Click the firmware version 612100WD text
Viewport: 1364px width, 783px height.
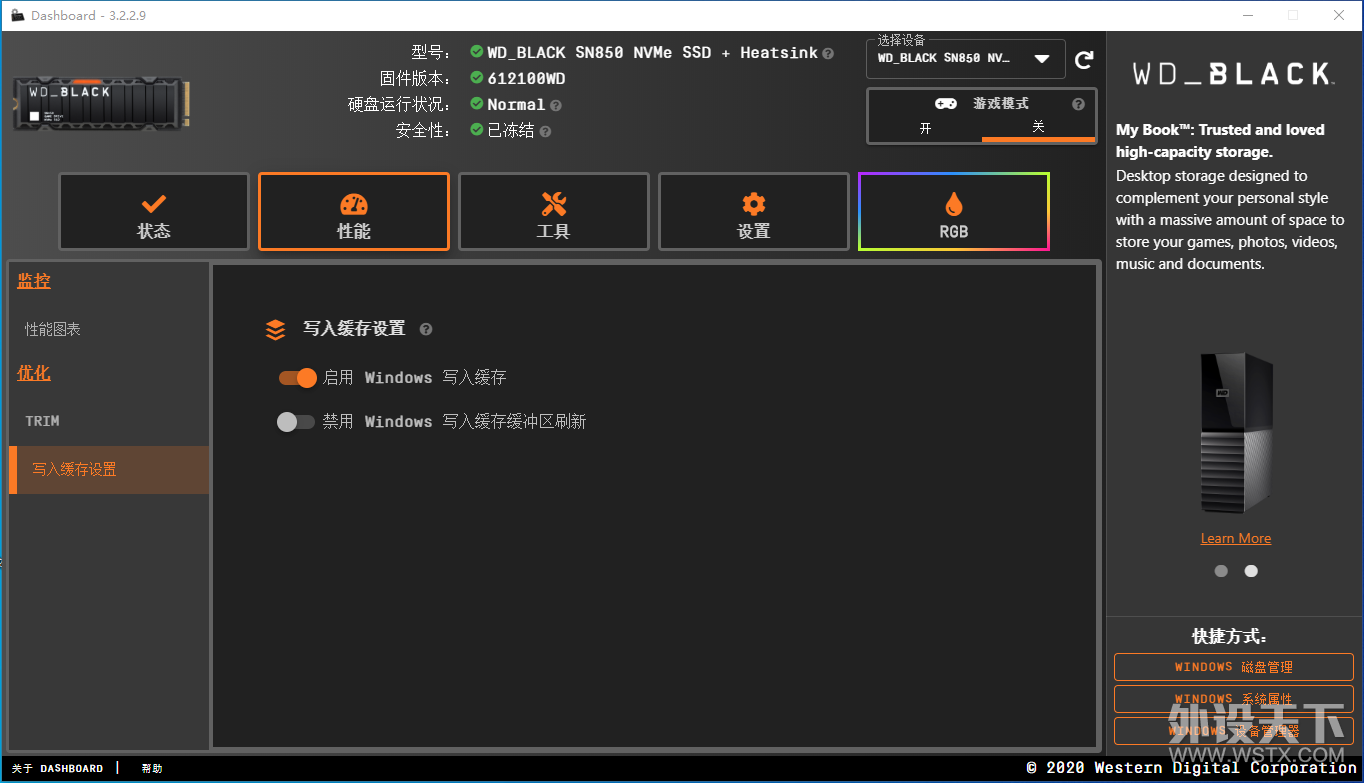coord(526,78)
